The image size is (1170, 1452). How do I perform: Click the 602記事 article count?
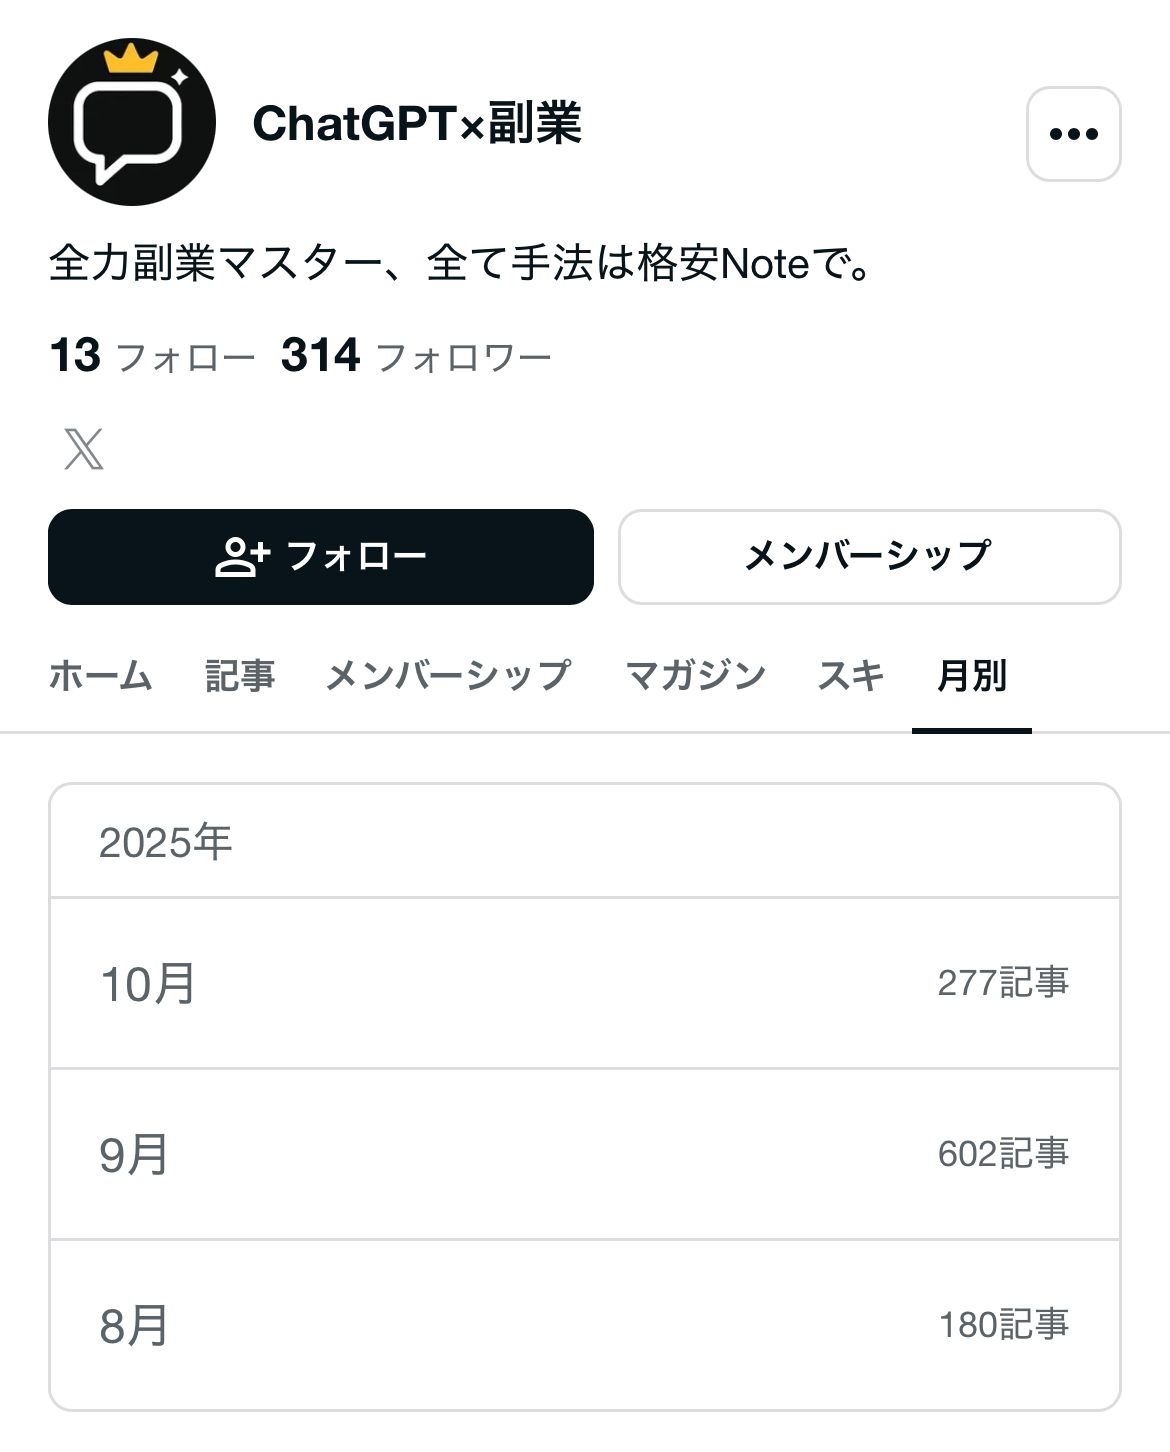[1003, 1154]
